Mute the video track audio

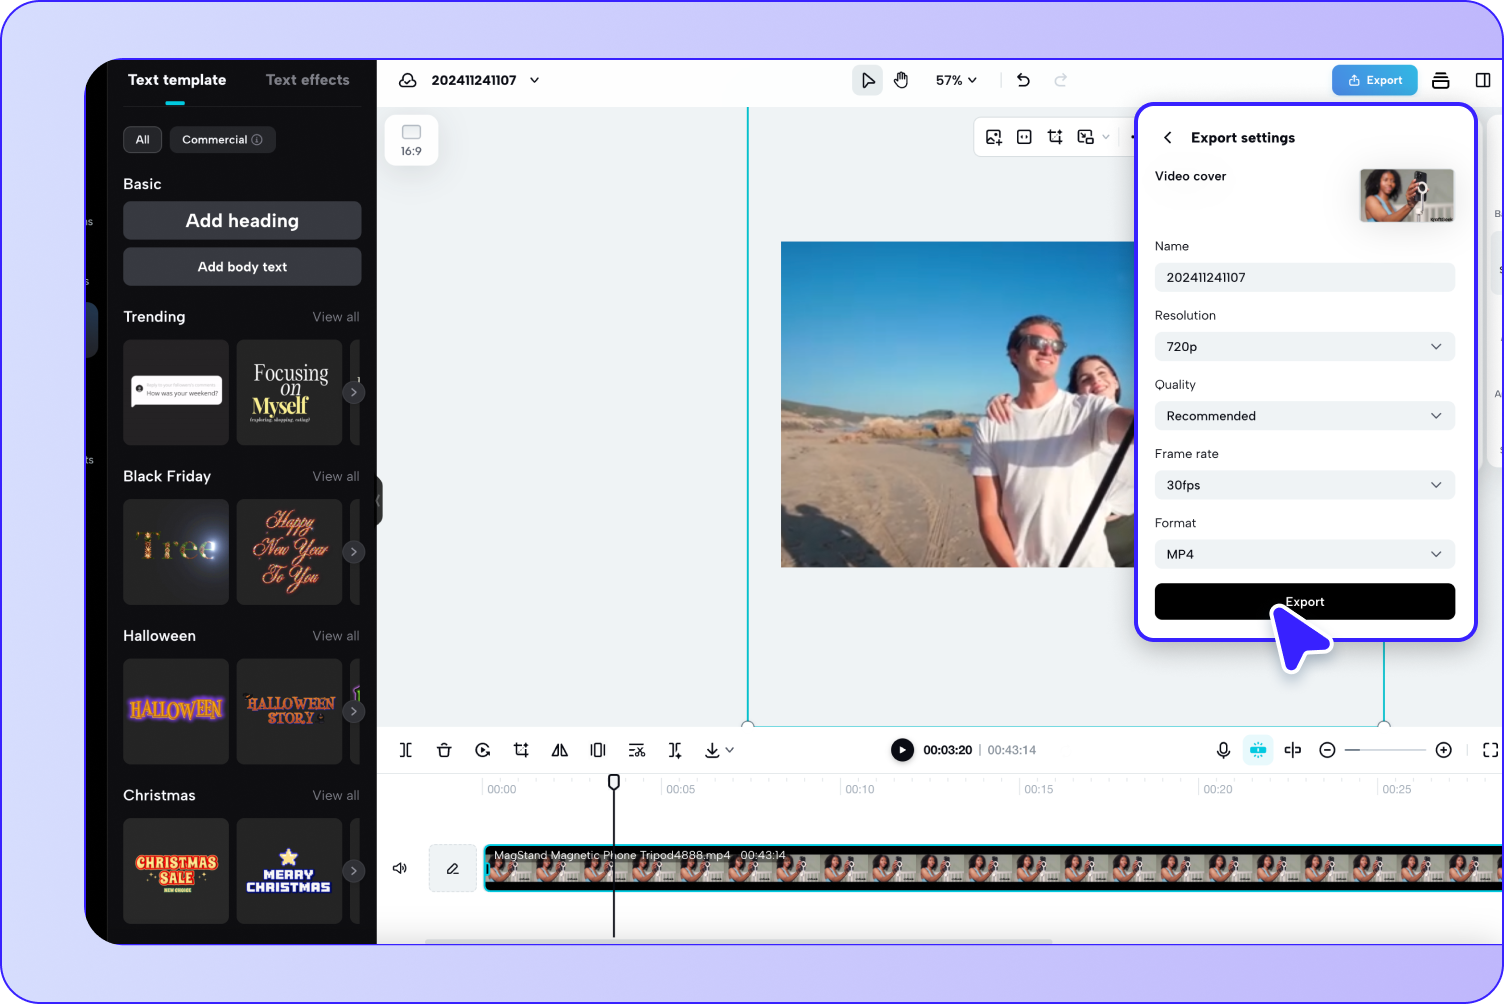pyautogui.click(x=400, y=868)
